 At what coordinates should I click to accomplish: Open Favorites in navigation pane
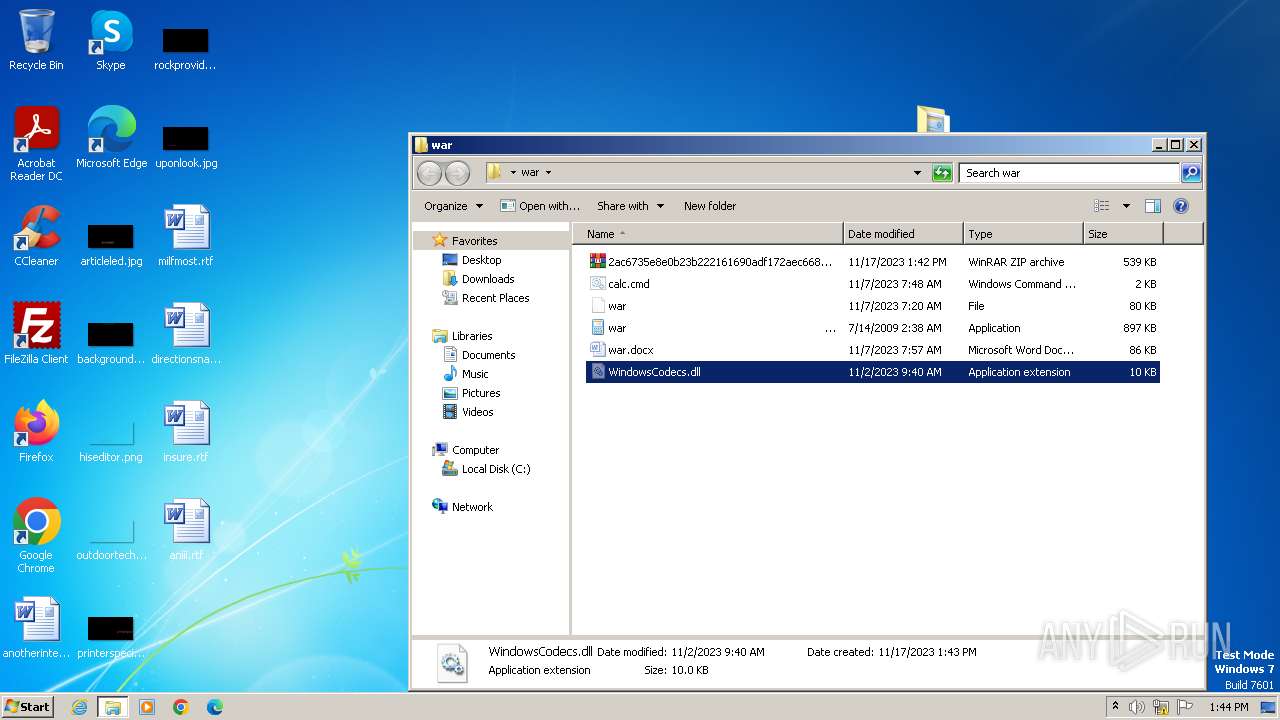(474, 241)
